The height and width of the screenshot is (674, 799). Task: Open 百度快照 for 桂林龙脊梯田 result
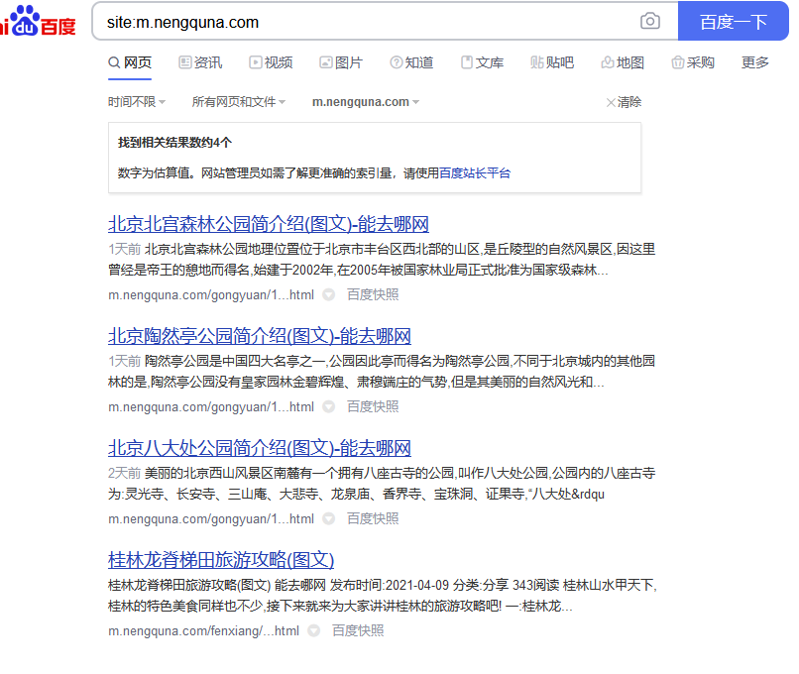(x=358, y=631)
